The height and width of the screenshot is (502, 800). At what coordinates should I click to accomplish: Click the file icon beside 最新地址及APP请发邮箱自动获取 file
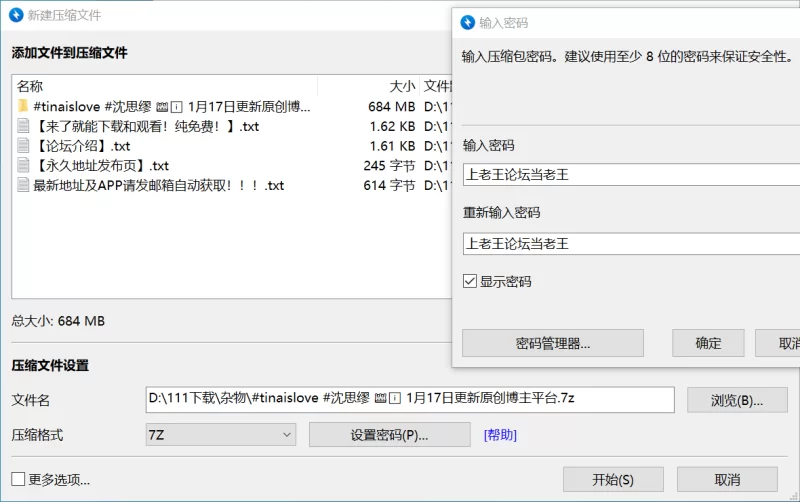click(23, 185)
